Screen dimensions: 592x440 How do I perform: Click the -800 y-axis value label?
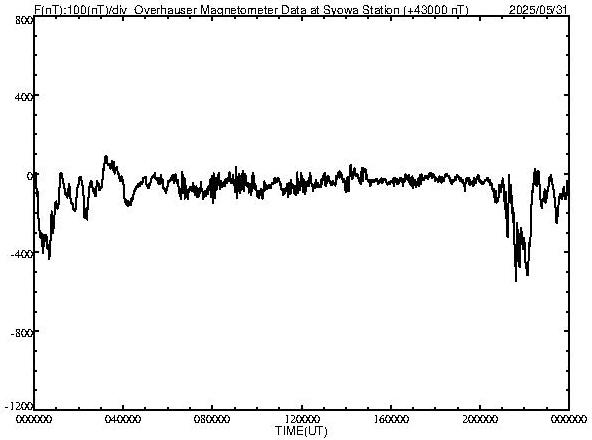pyautogui.click(x=22, y=333)
